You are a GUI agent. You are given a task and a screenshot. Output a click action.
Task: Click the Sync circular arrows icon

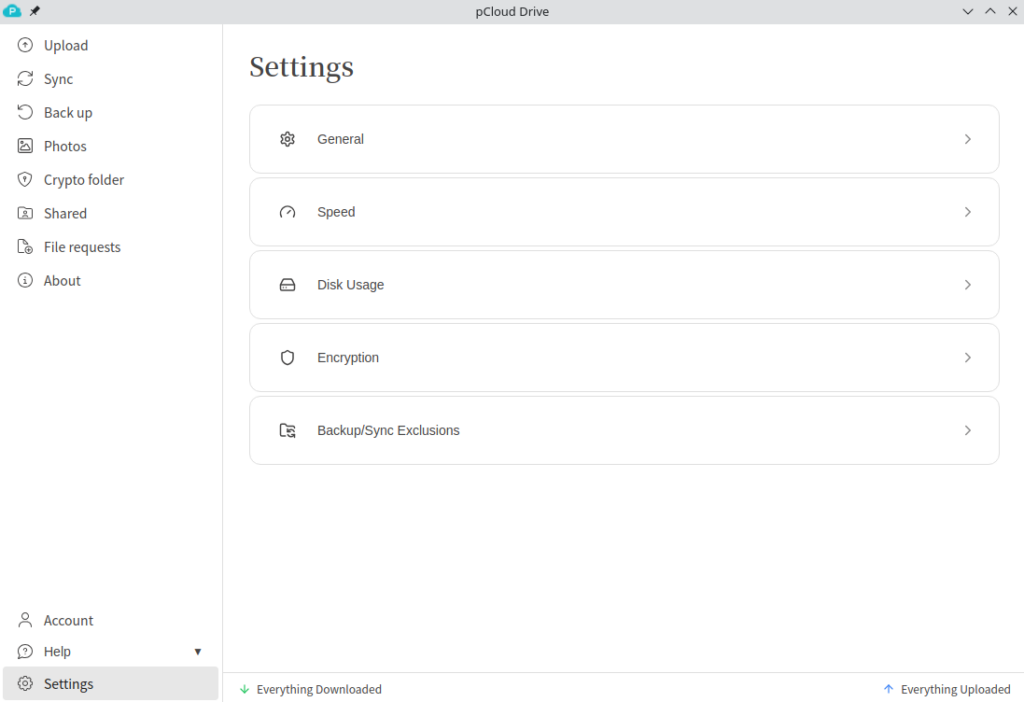click(x=26, y=79)
